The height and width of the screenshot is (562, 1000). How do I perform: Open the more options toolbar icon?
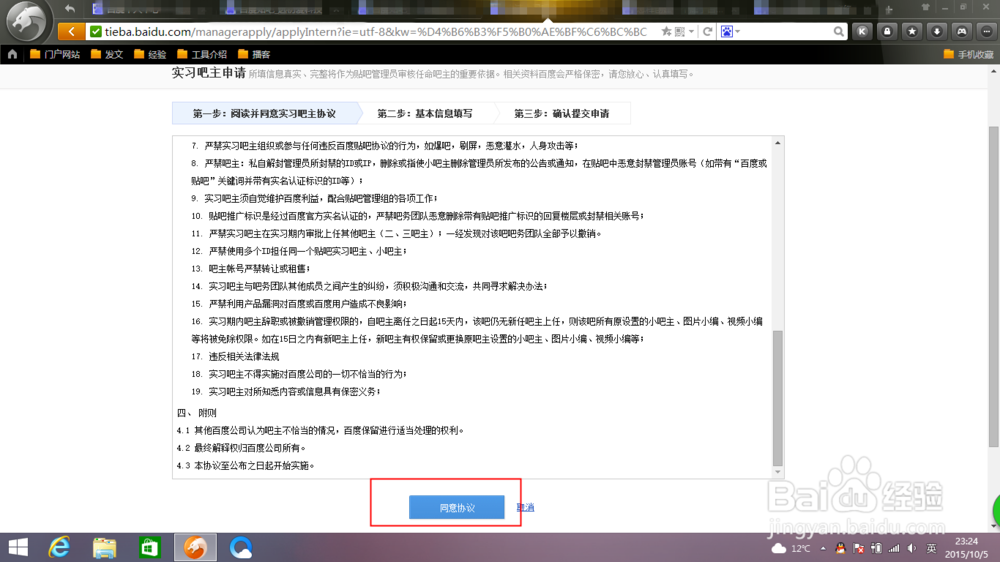click(x=987, y=31)
